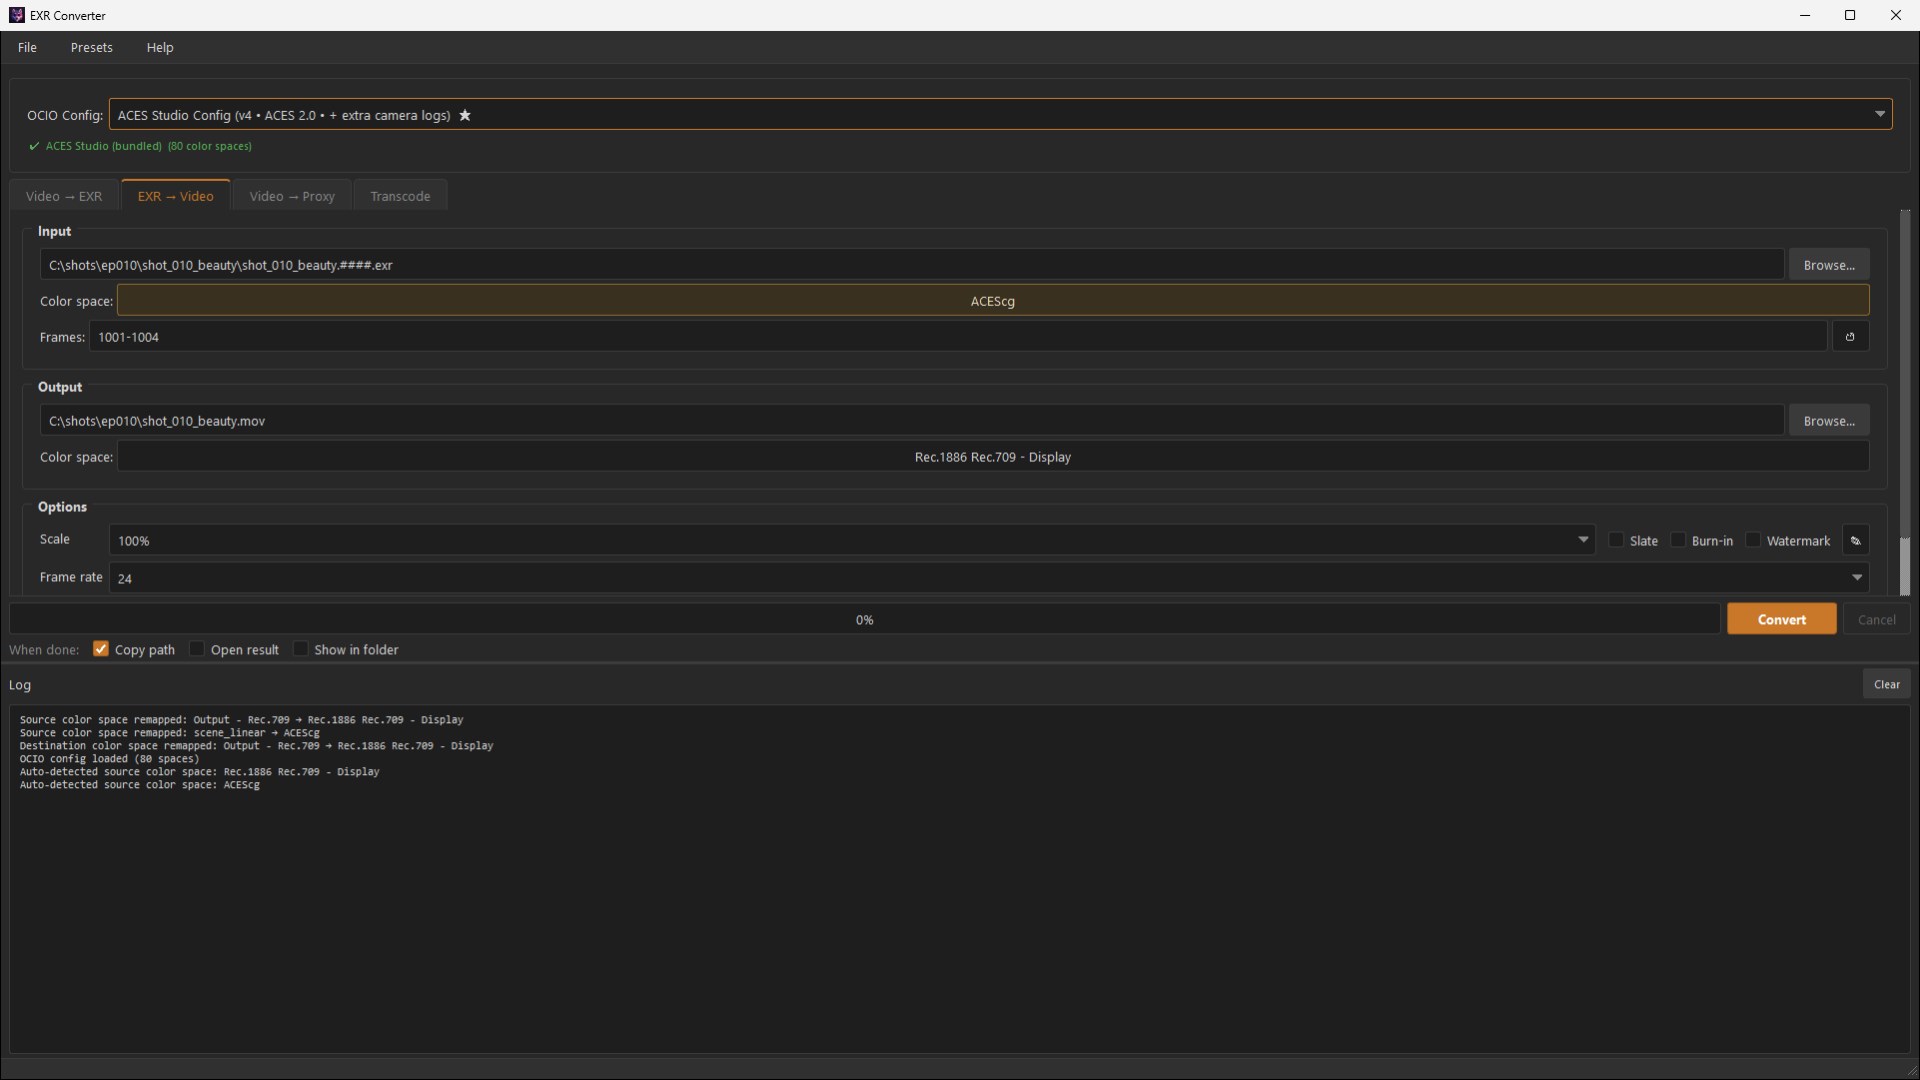Click into the output .mov path field

coord(912,421)
